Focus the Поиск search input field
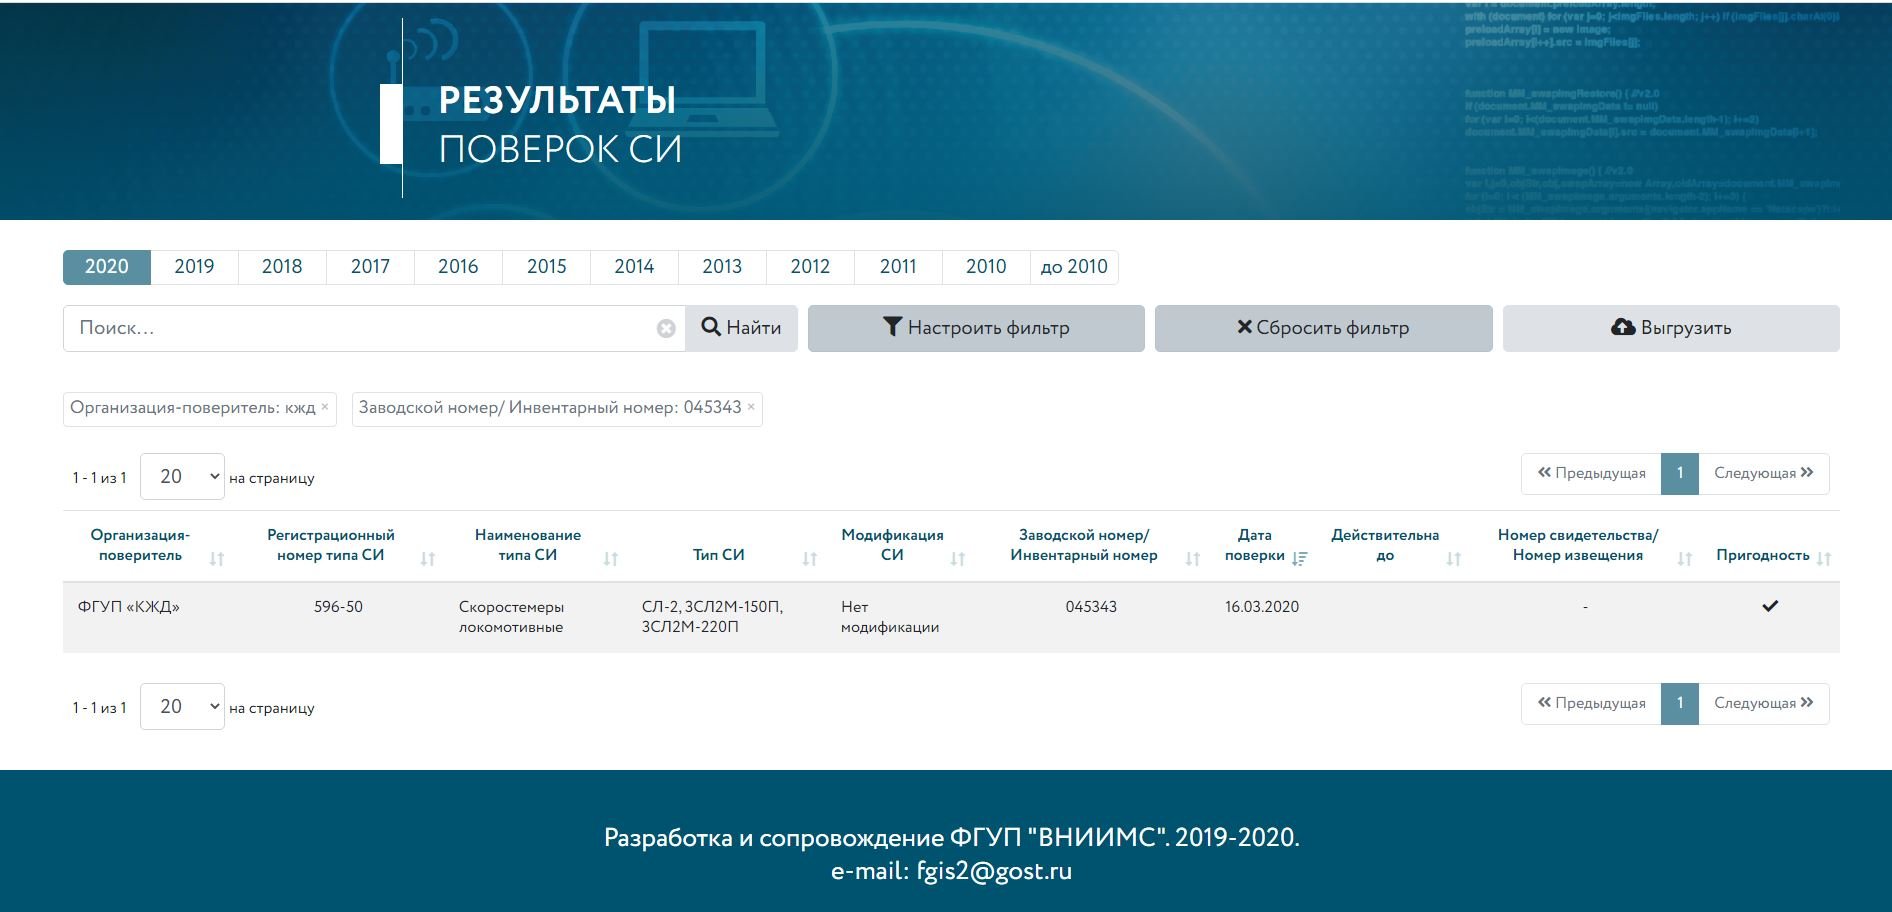The image size is (1892, 912). pos(360,328)
